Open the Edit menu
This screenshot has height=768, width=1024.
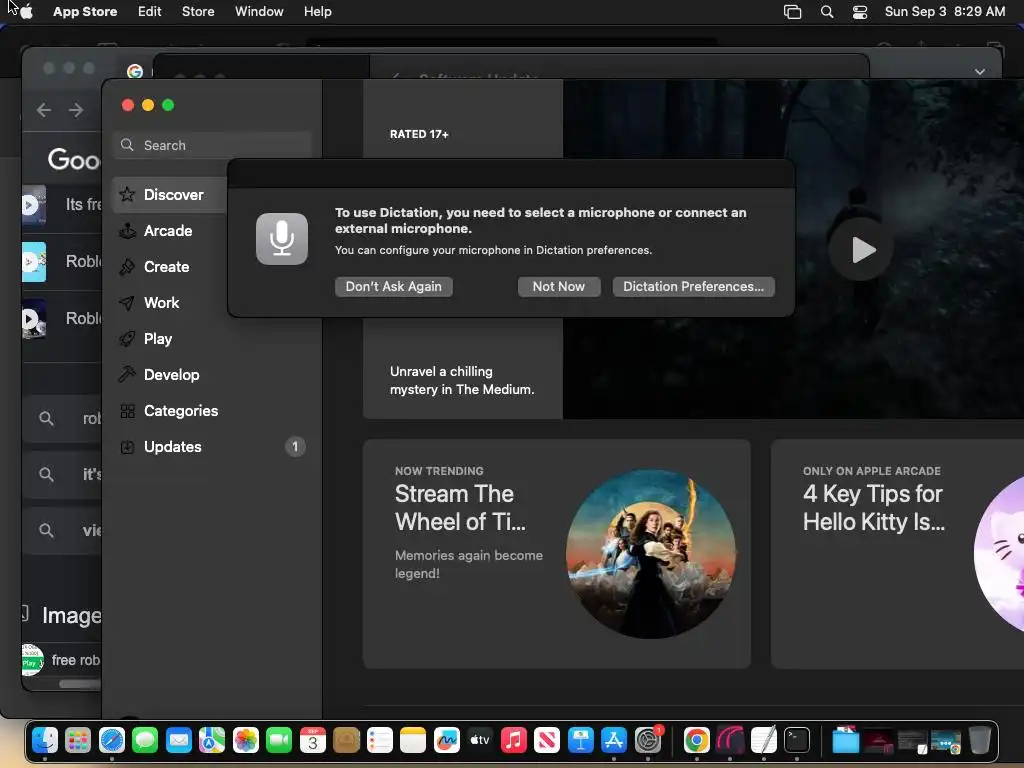(150, 11)
